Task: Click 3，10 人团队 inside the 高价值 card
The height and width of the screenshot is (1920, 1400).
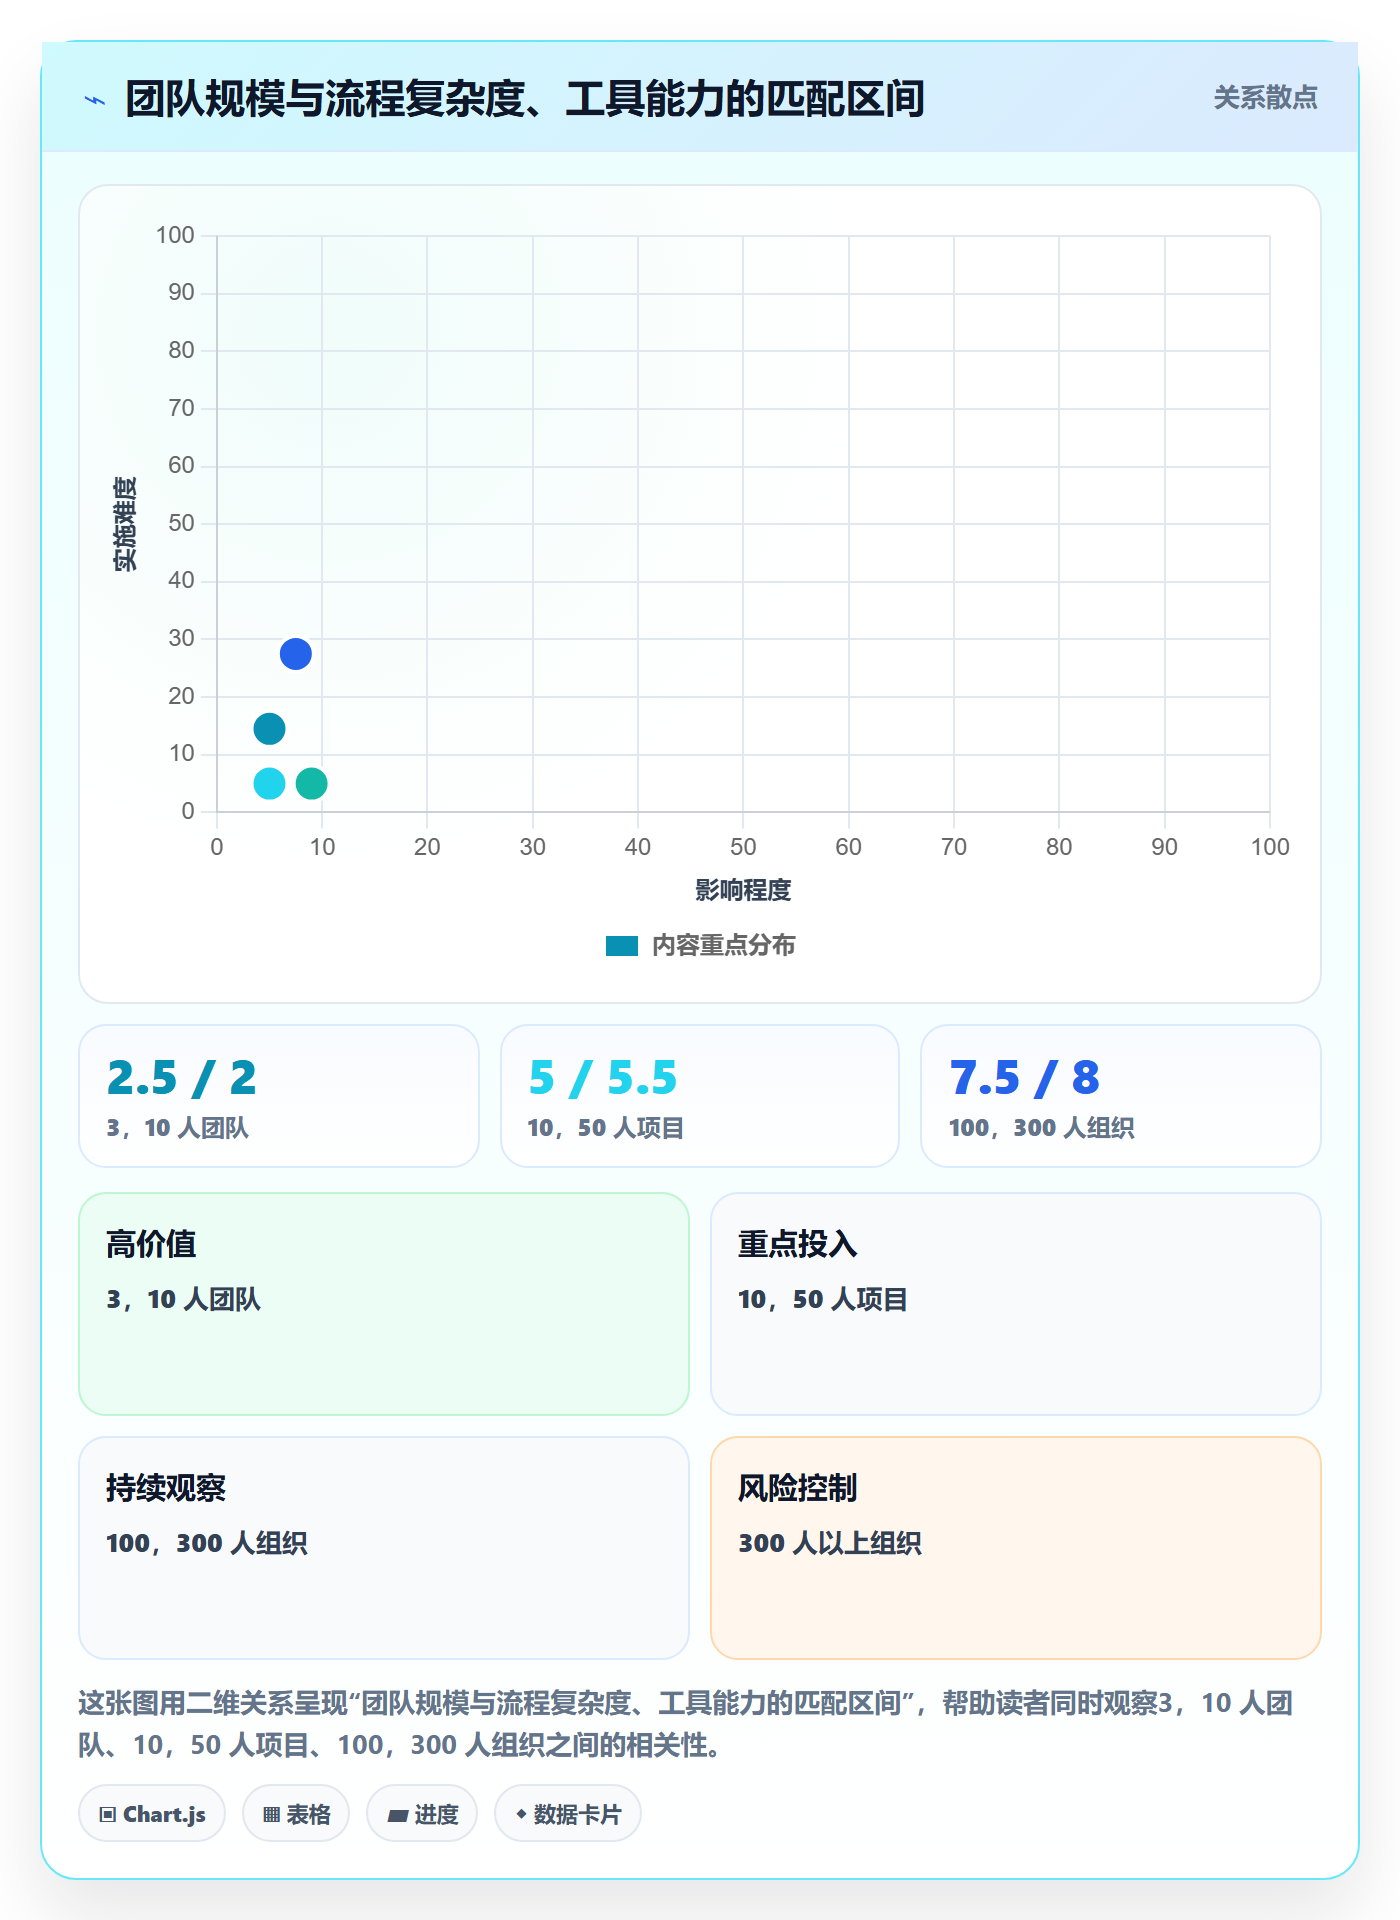Action: pyautogui.click(x=184, y=1299)
